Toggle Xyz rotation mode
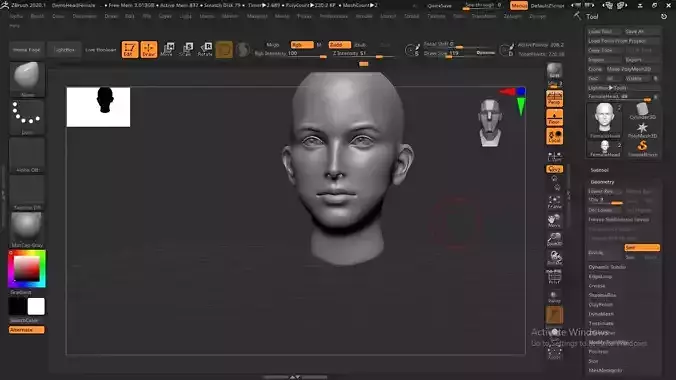Screen dimensions: 676x380 click(x=554, y=169)
